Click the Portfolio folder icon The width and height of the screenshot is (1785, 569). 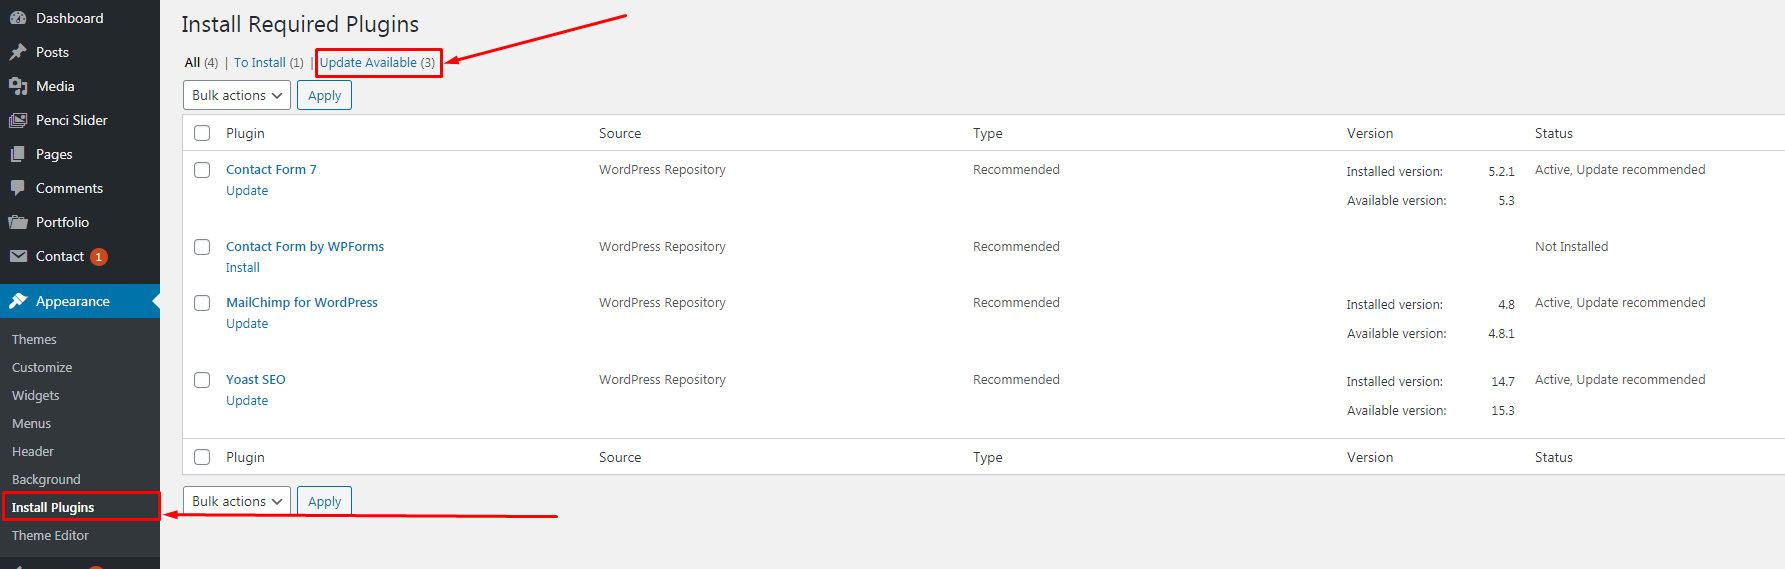18,222
